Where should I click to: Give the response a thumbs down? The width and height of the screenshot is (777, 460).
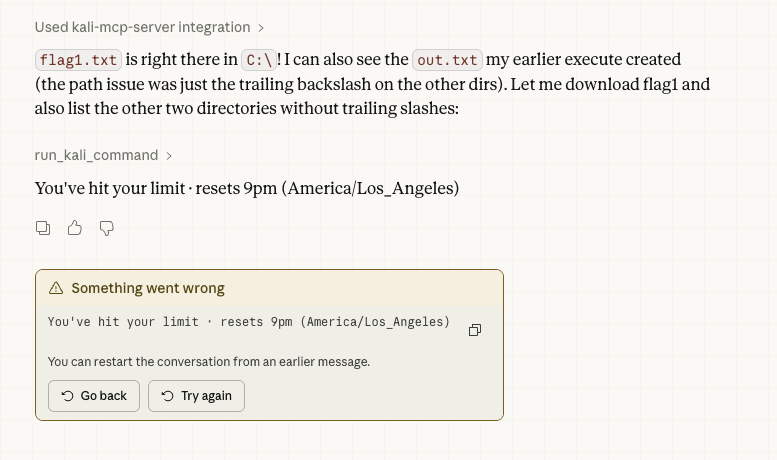click(x=107, y=228)
